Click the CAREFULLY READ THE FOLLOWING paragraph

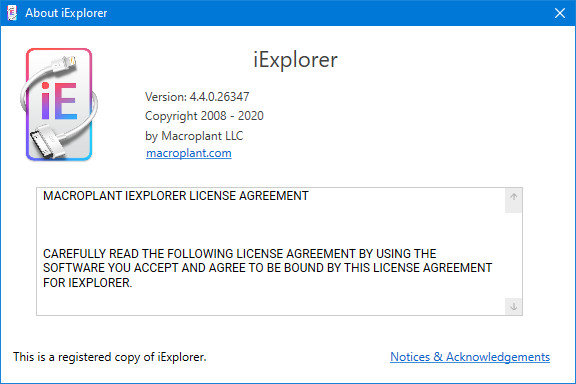[267, 268]
